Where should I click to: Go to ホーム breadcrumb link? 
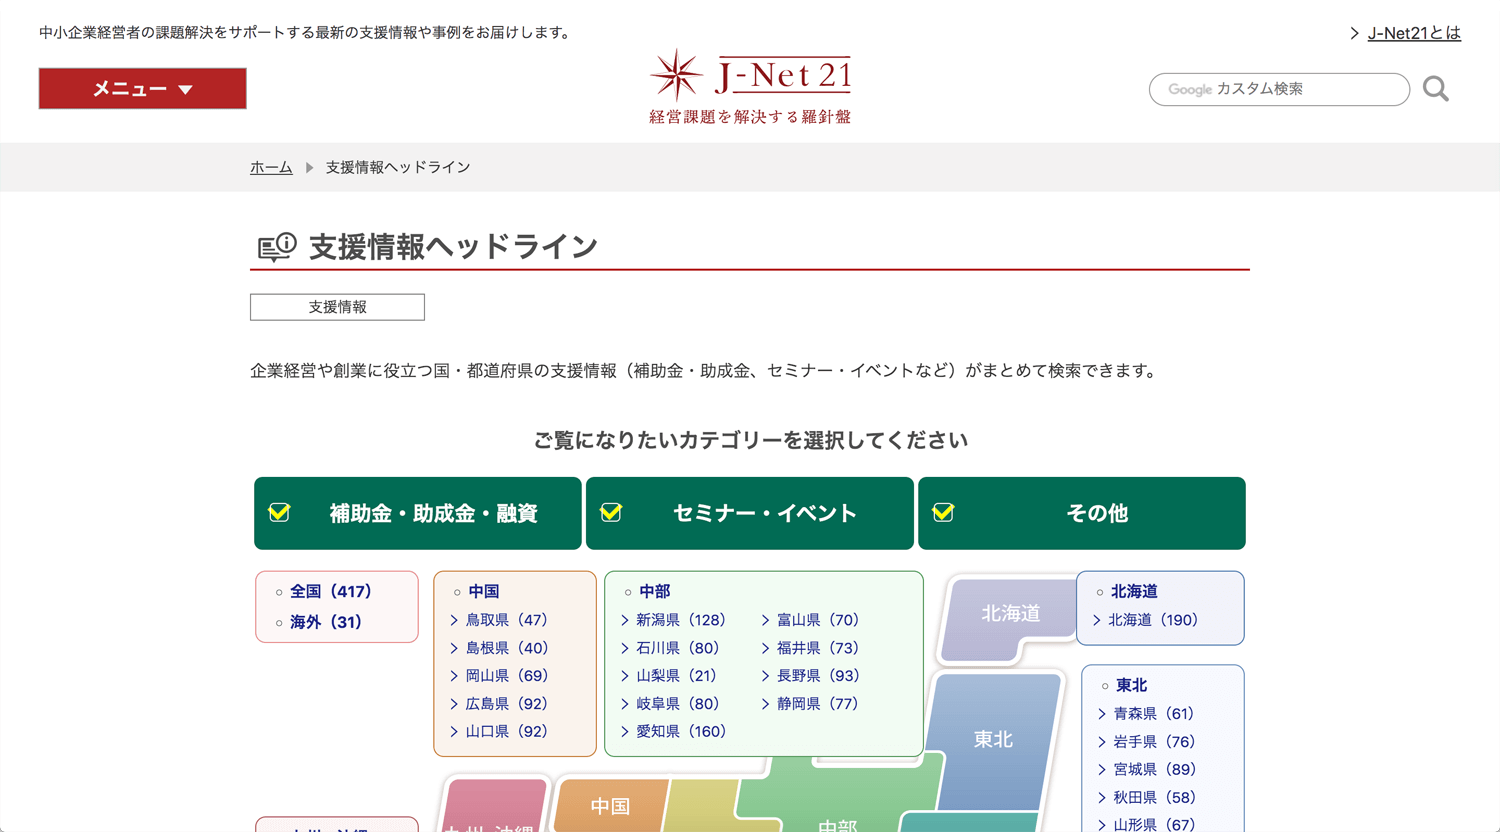coord(271,167)
